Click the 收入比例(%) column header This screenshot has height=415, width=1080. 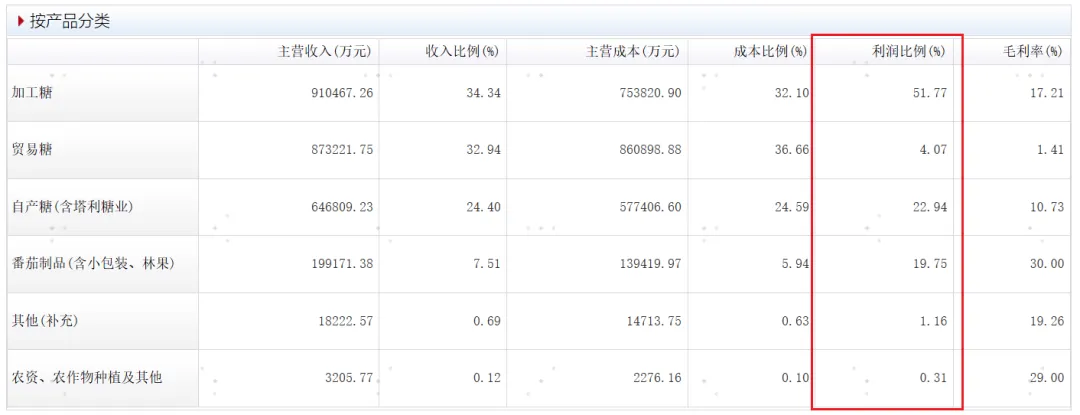click(462, 52)
